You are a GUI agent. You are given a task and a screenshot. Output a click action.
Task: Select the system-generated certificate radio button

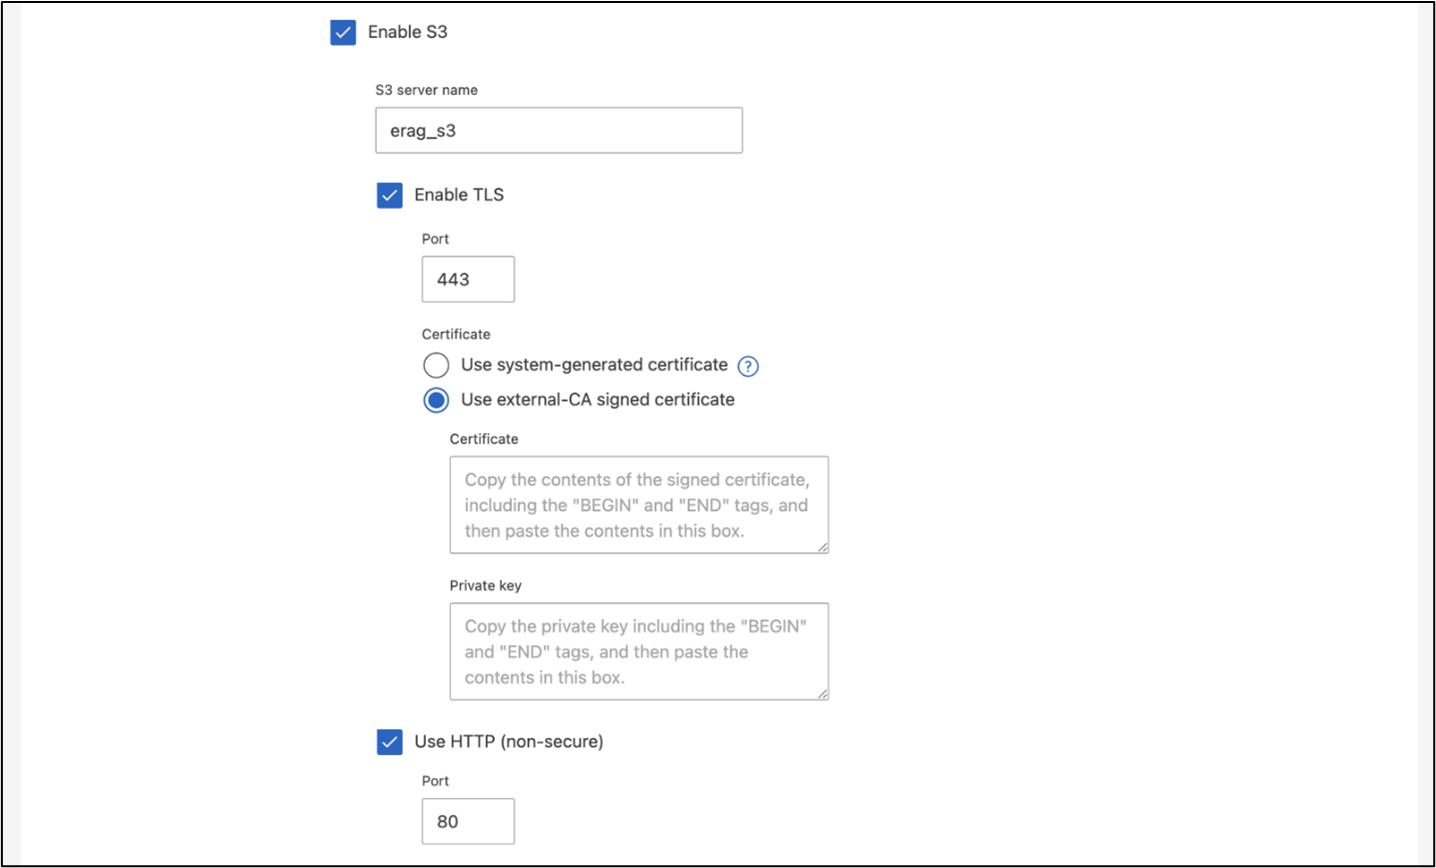pyautogui.click(x=436, y=366)
